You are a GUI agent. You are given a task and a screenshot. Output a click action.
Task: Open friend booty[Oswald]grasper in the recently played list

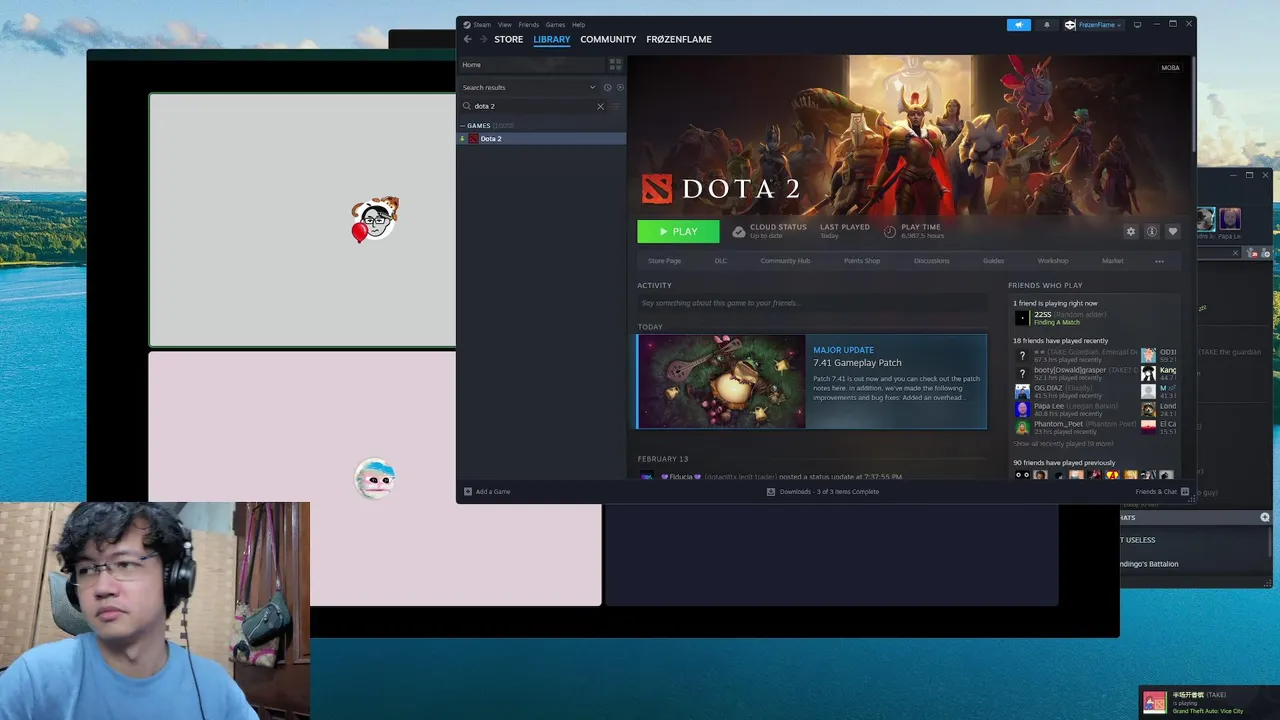pos(1076,373)
